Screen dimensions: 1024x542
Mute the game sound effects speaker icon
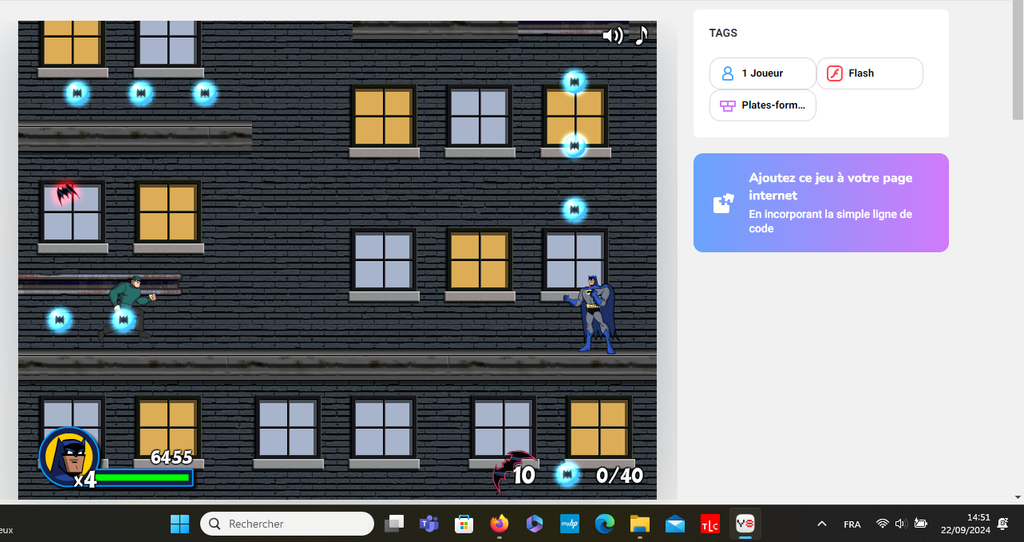[x=612, y=36]
